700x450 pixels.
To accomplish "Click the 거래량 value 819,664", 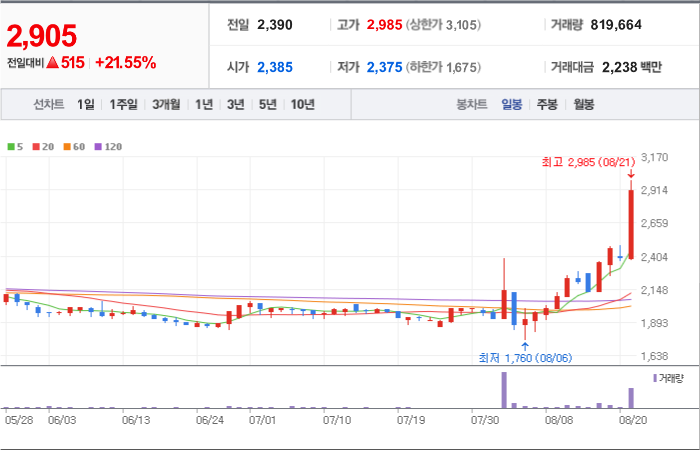I will [x=616, y=25].
